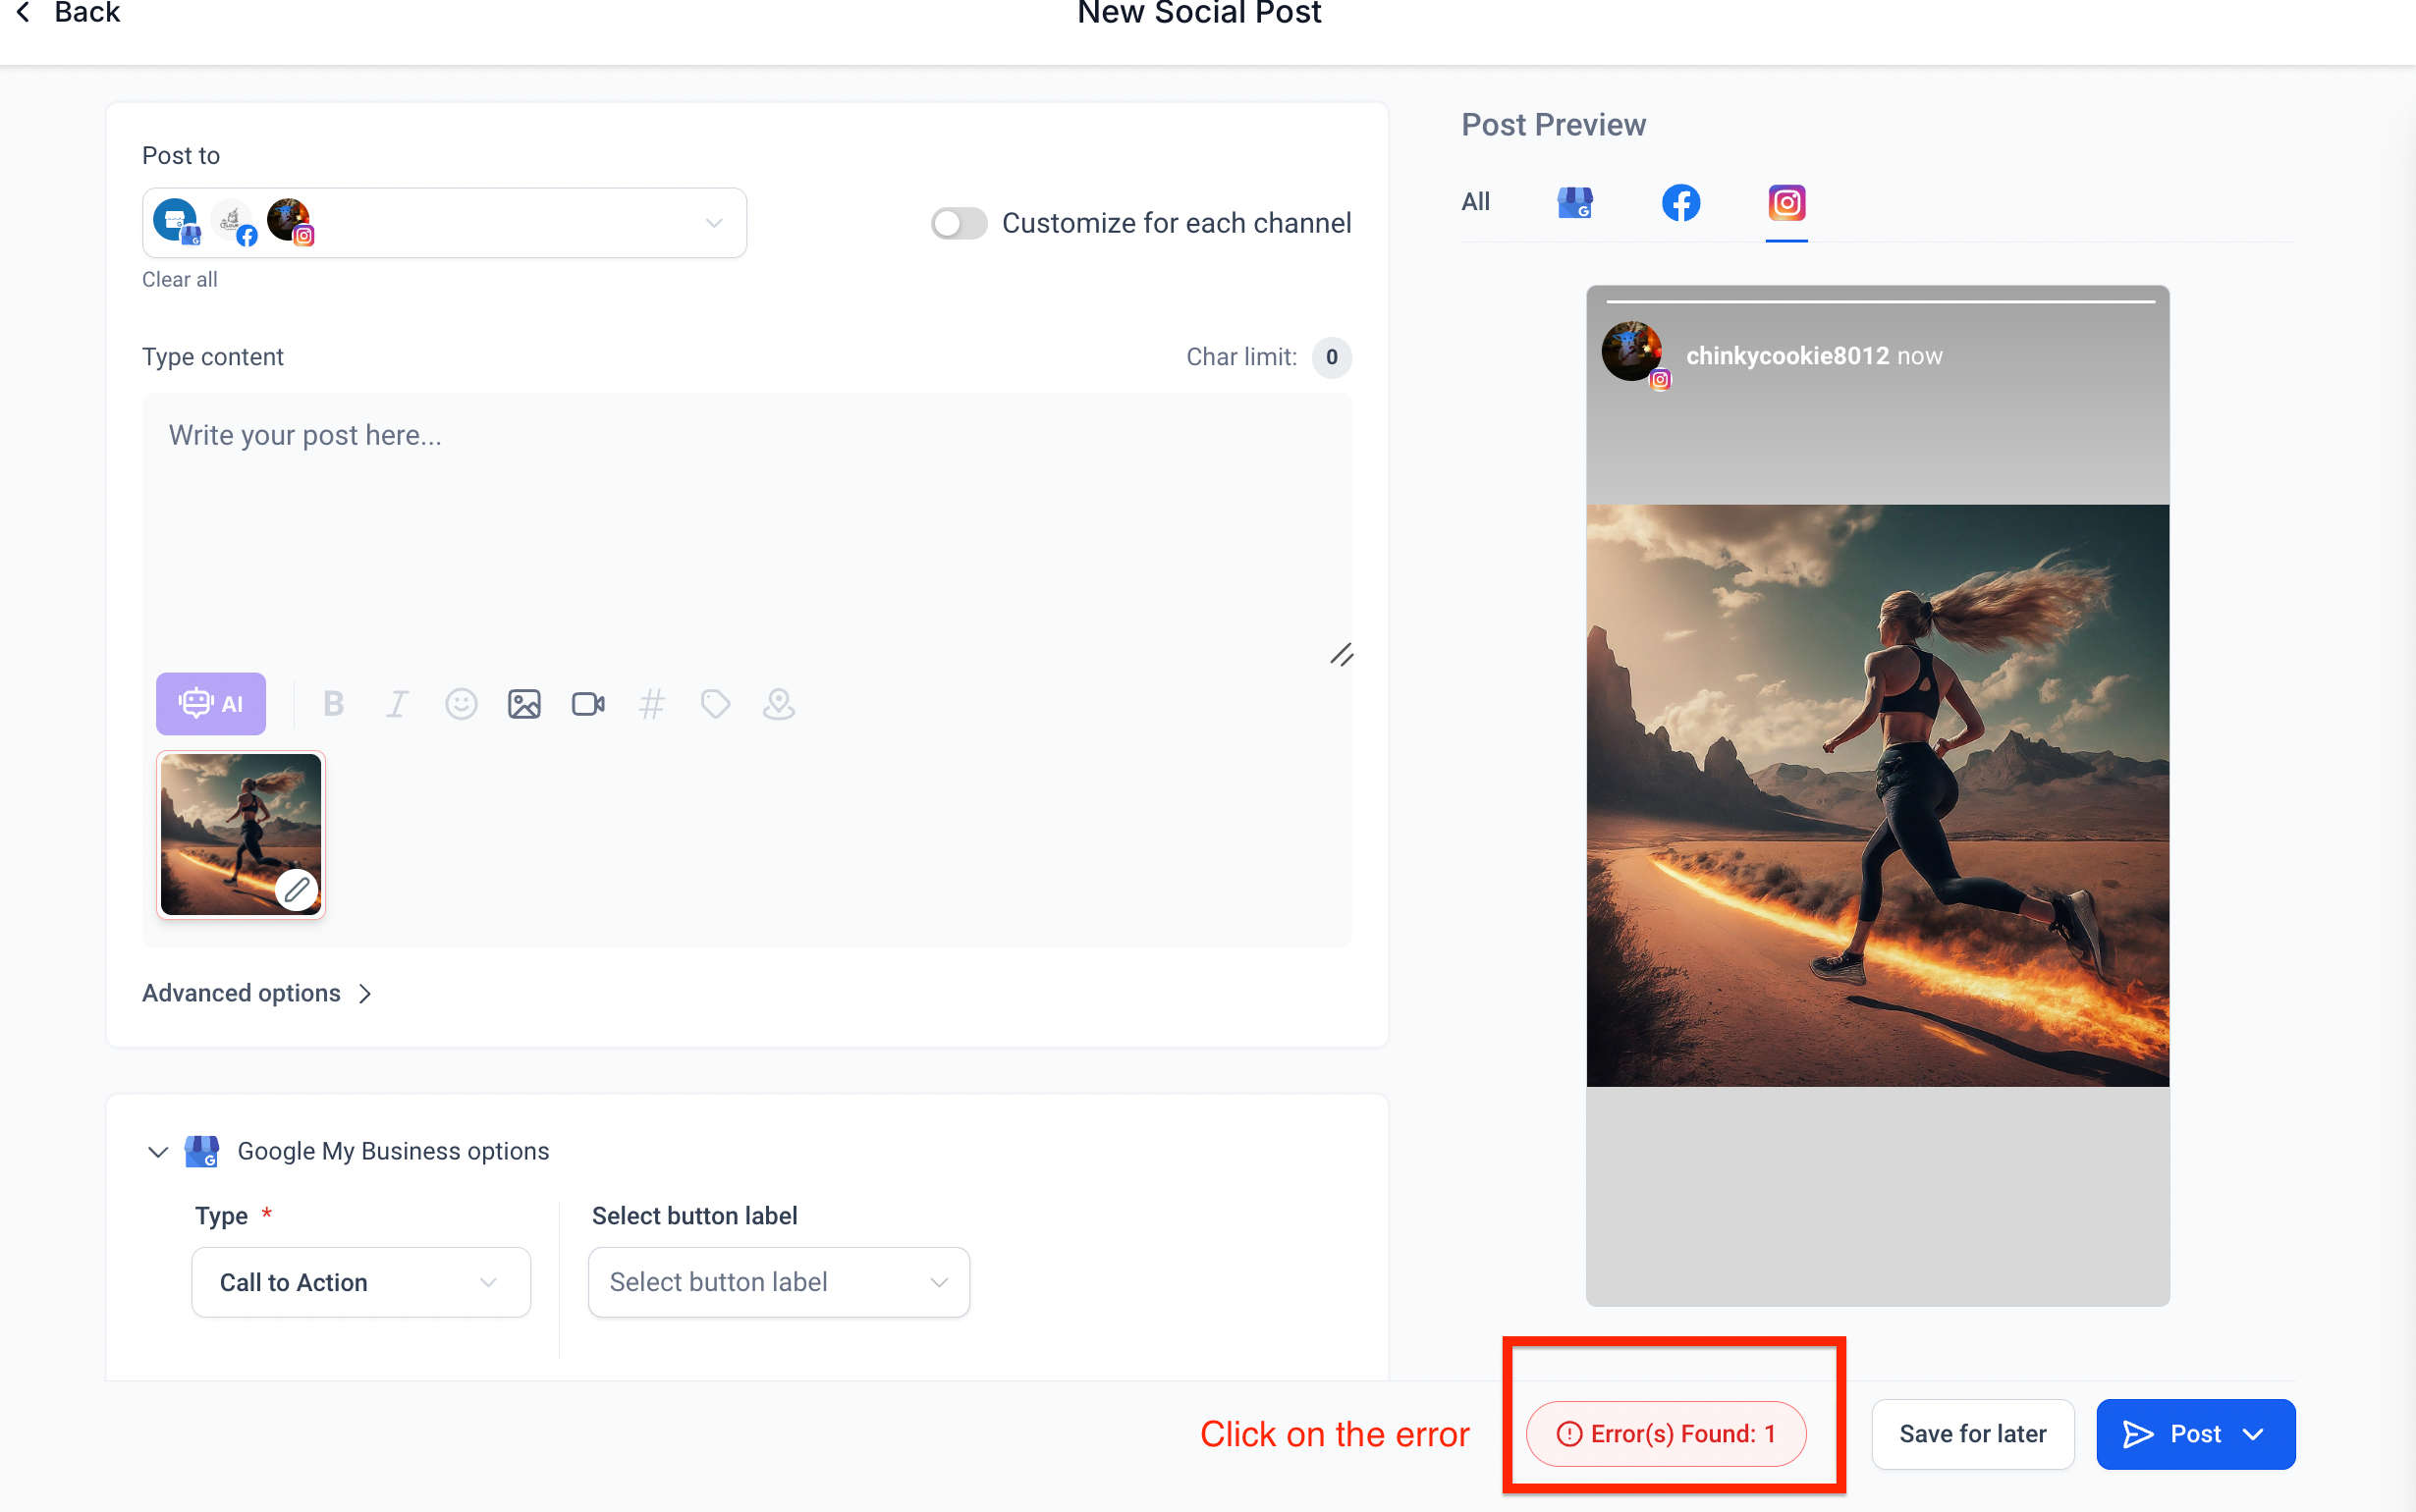Click the Save for later button
Image resolution: width=2416 pixels, height=1512 pixels.
[x=1974, y=1433]
